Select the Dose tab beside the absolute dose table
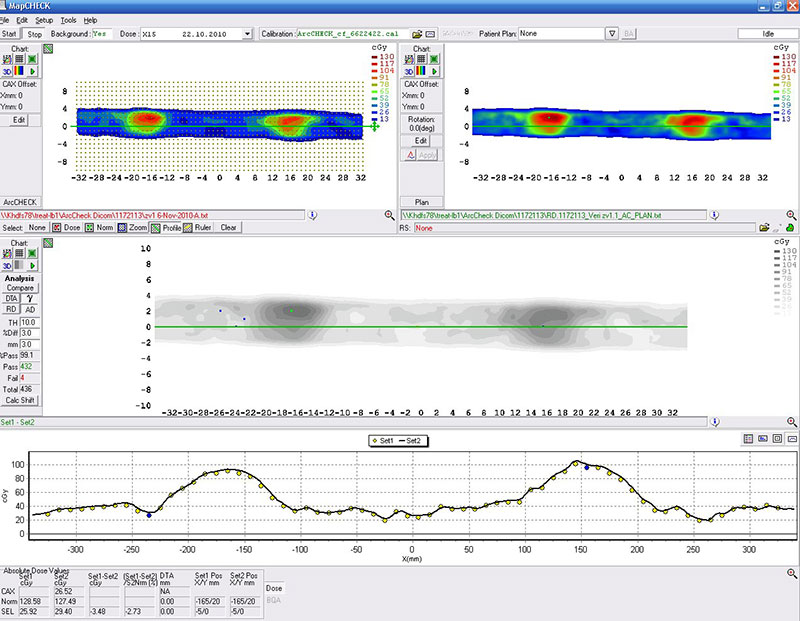This screenshot has height=621, width=800. (x=274, y=588)
